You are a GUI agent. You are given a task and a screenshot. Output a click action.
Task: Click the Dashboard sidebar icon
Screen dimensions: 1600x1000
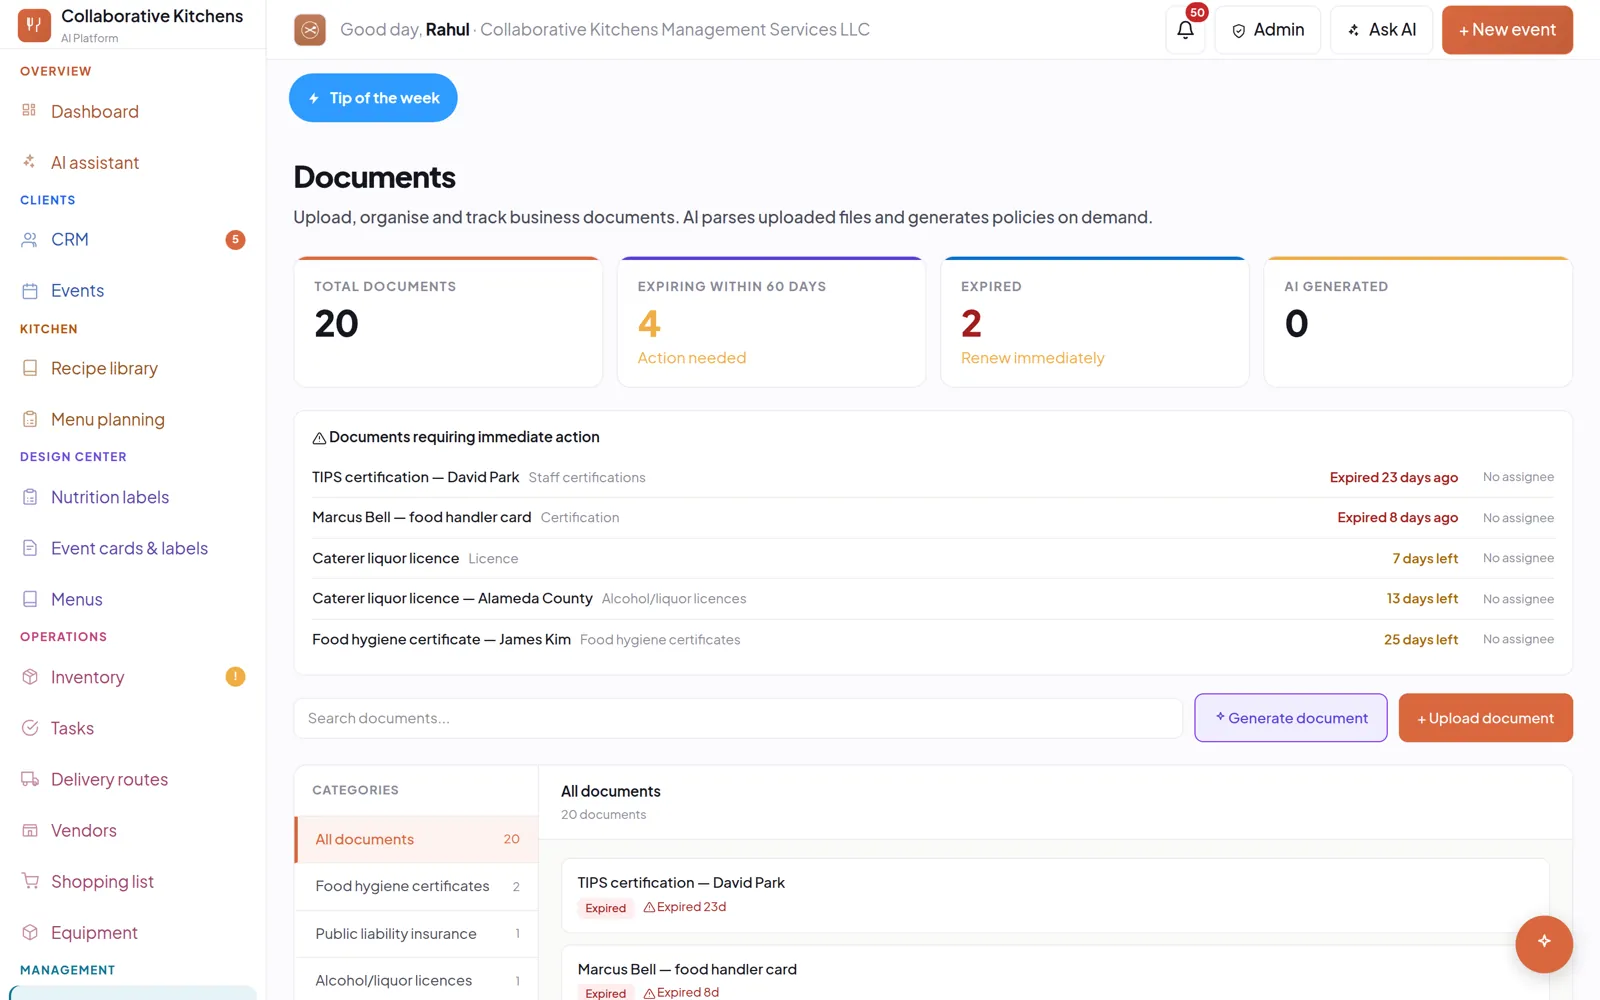point(30,111)
